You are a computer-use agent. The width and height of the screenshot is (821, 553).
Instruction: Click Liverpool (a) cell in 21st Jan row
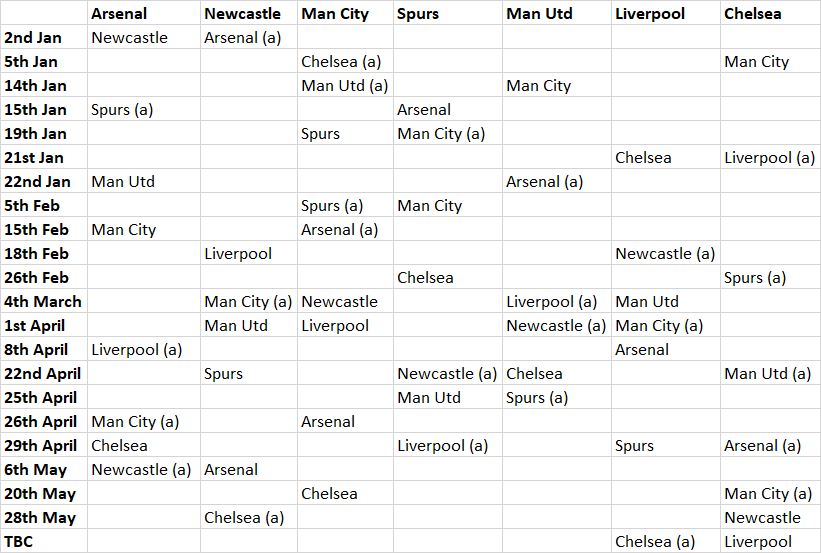(770, 158)
